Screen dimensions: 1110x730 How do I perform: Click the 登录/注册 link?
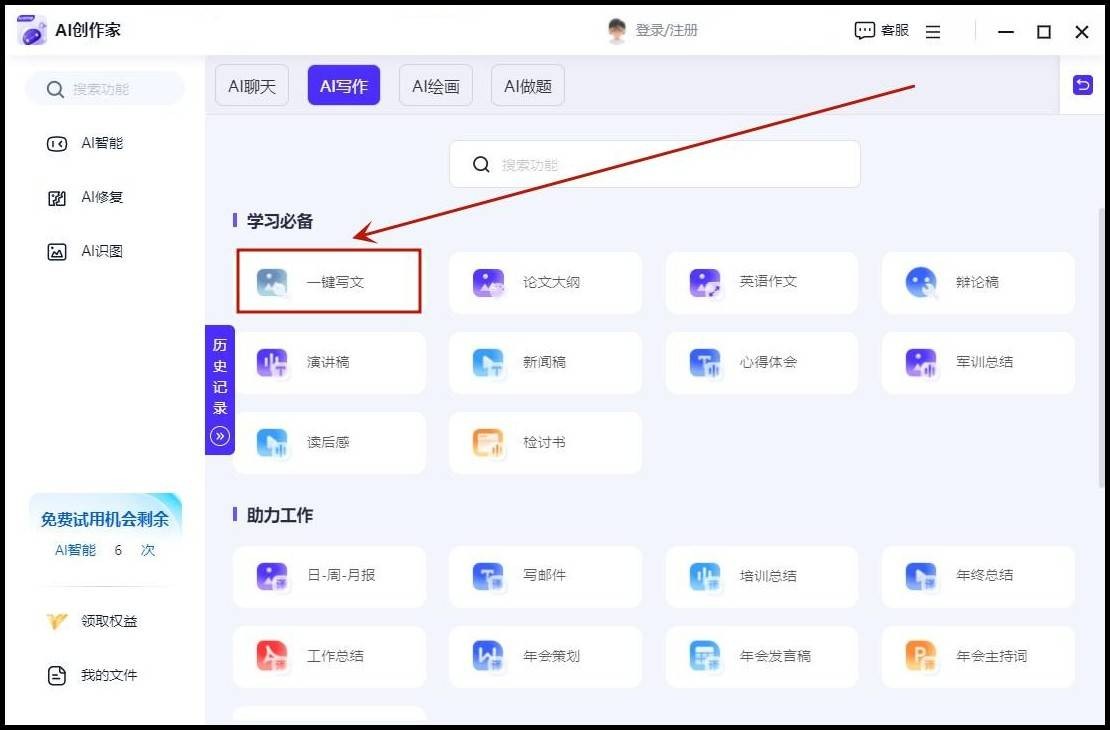pos(667,30)
